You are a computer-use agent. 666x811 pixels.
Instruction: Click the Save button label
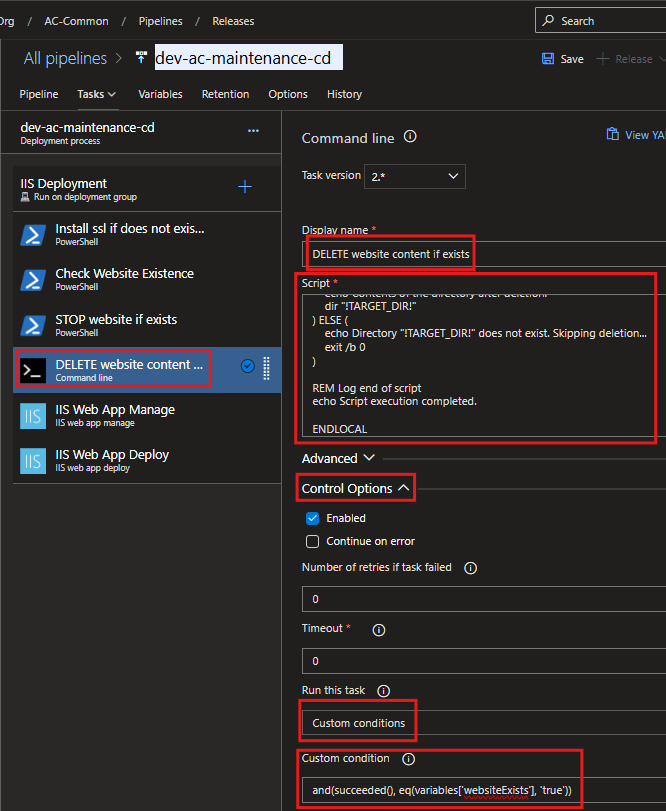point(572,59)
